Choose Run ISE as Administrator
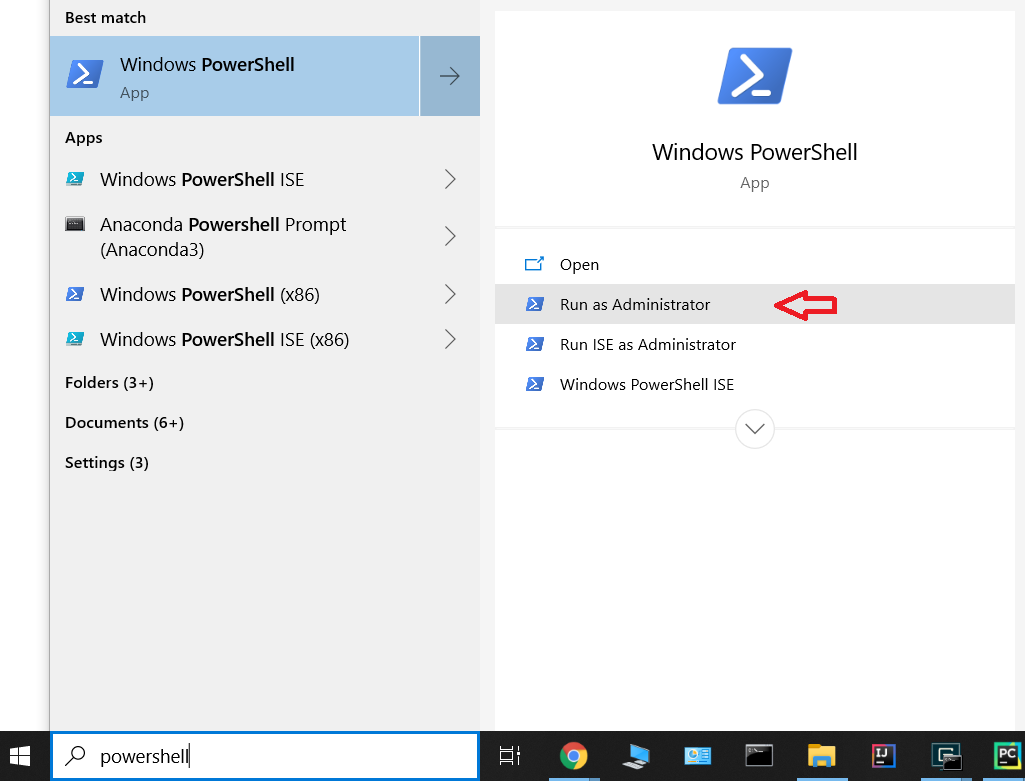The height and width of the screenshot is (782, 1025). (755, 344)
